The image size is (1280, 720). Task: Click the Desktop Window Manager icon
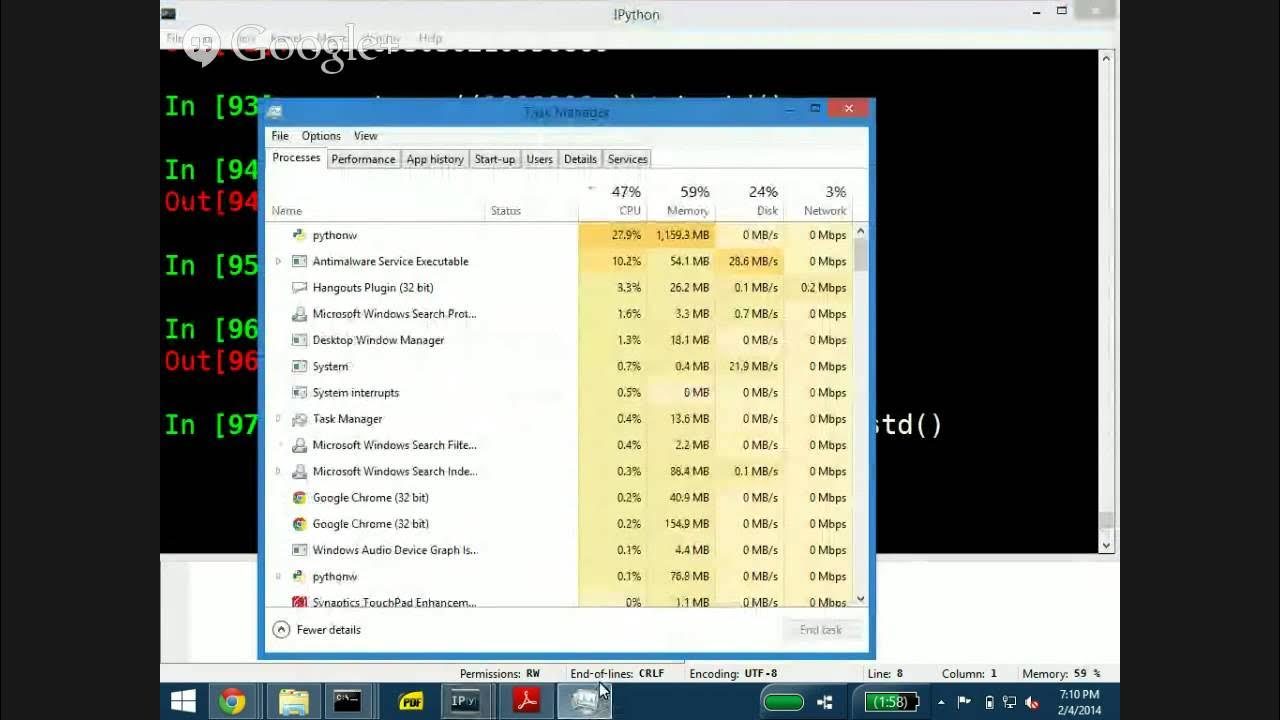(298, 340)
